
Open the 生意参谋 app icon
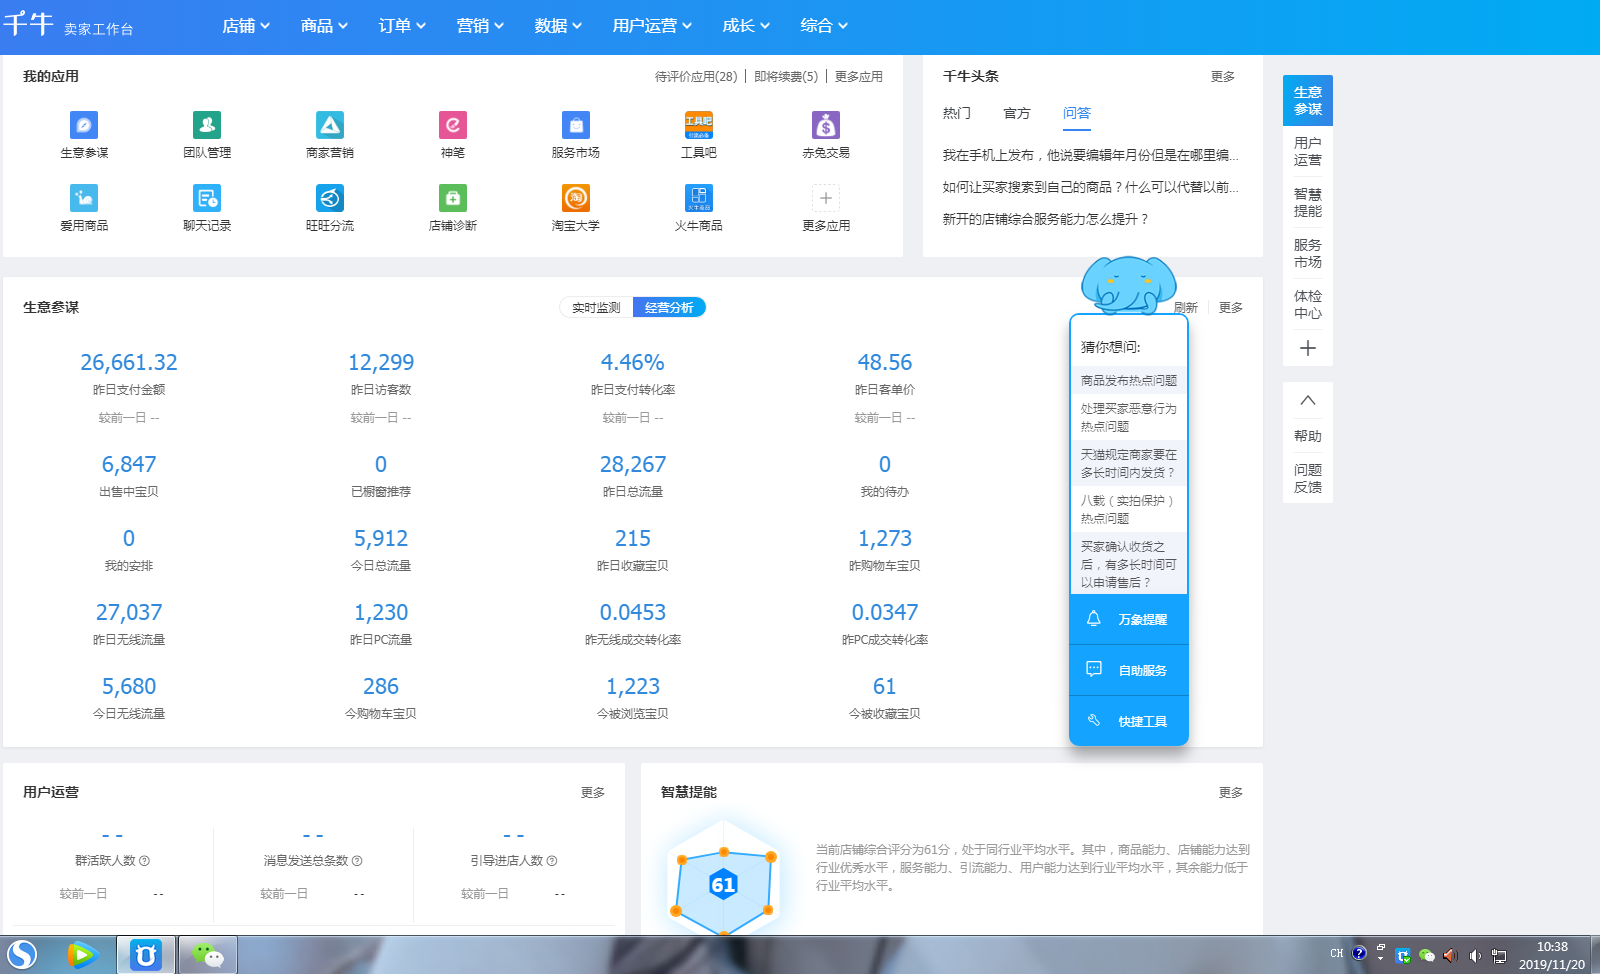84,126
